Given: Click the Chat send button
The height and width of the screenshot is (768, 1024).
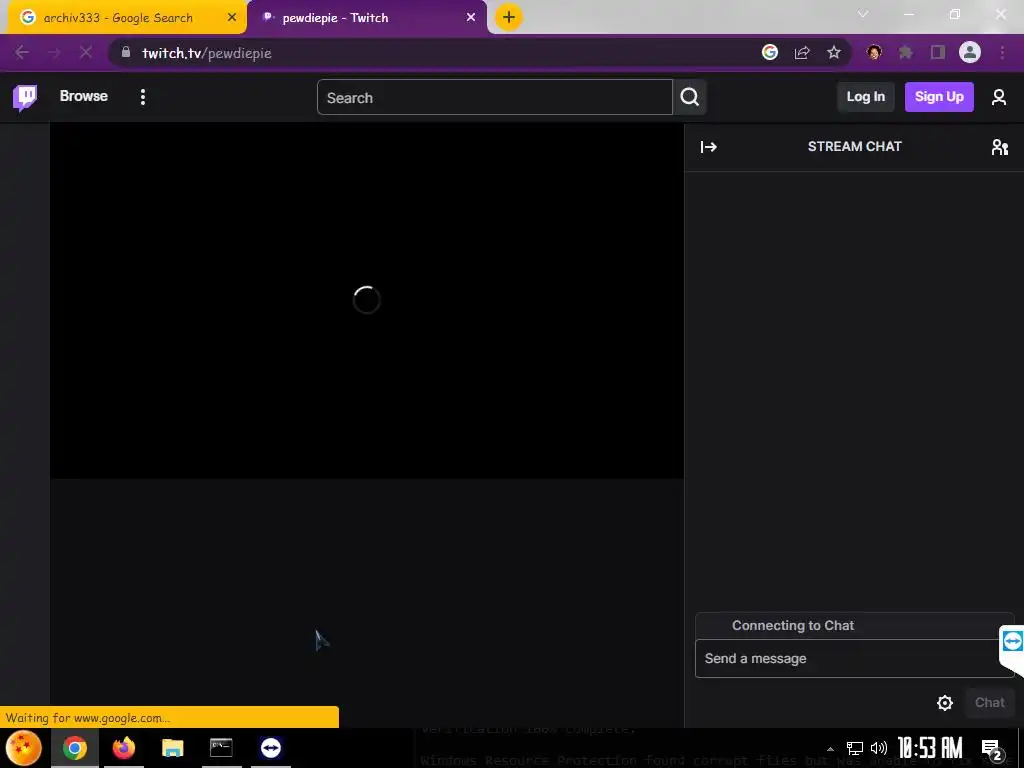Looking at the screenshot, I should pyautogui.click(x=989, y=703).
